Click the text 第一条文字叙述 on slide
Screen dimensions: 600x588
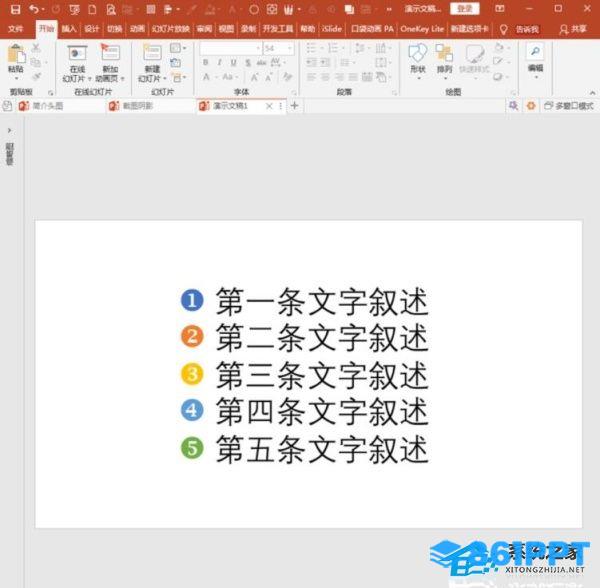[x=322, y=302]
